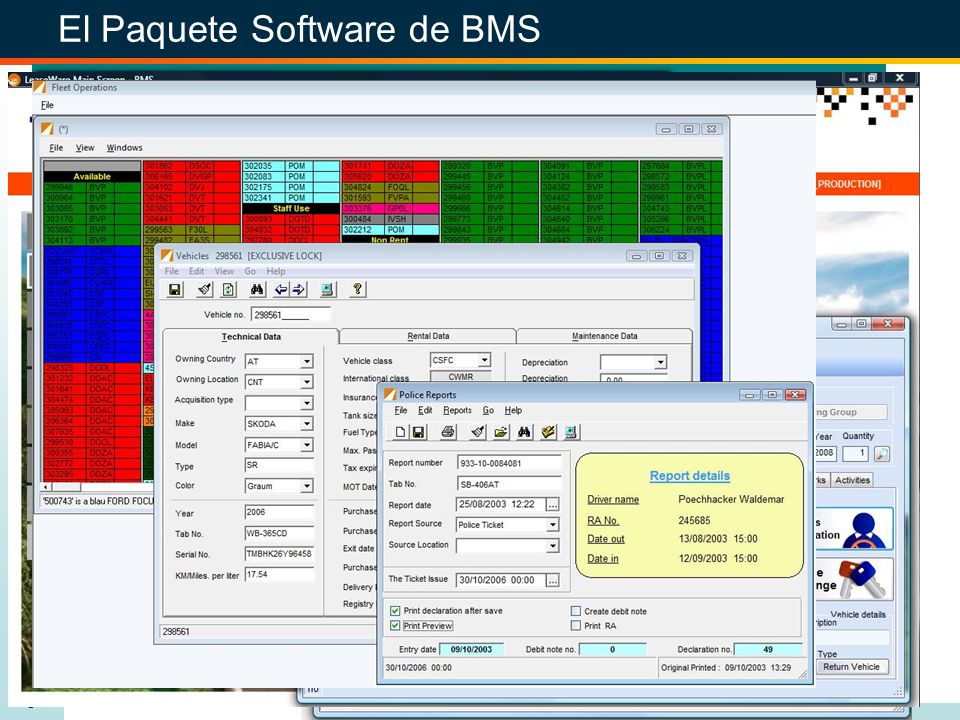Open the Windows menu in fleet grid window
This screenshot has width=960, height=720.
tap(124, 148)
